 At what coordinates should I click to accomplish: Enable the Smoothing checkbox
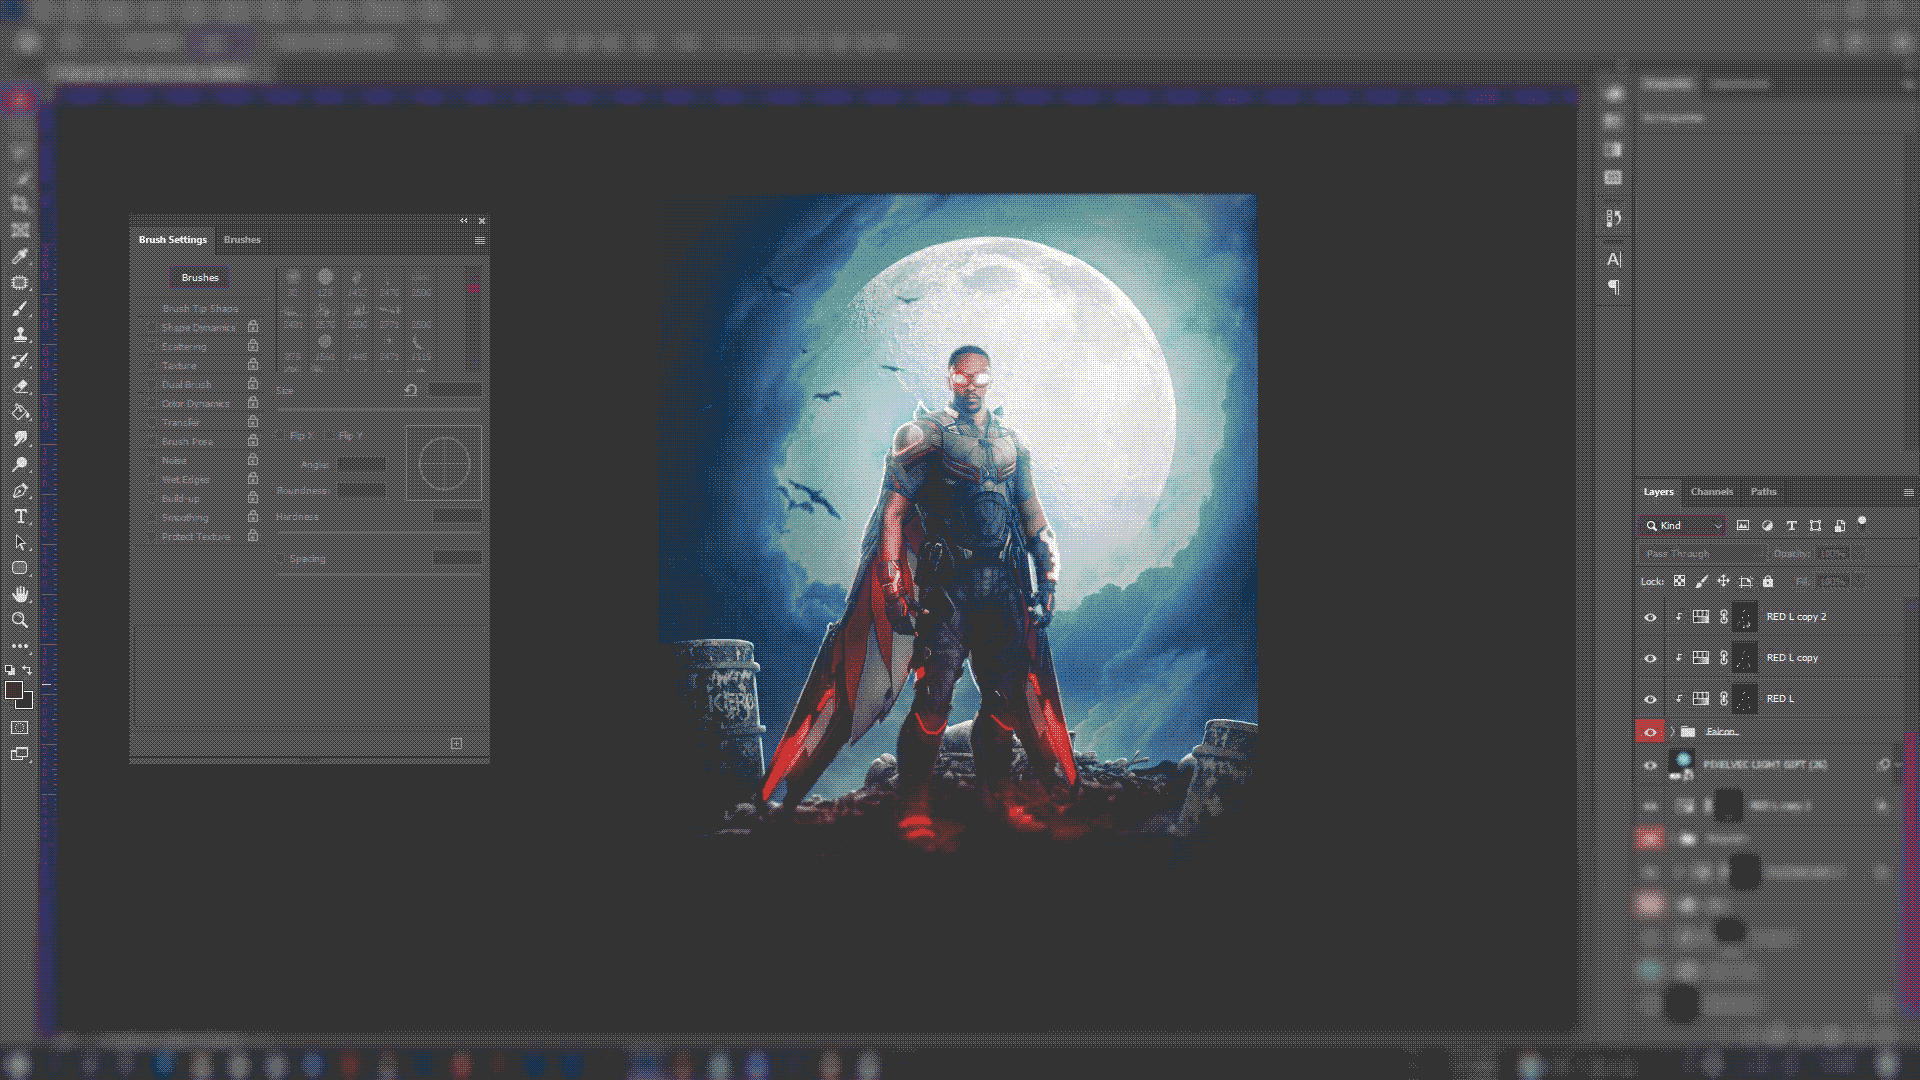(152, 517)
